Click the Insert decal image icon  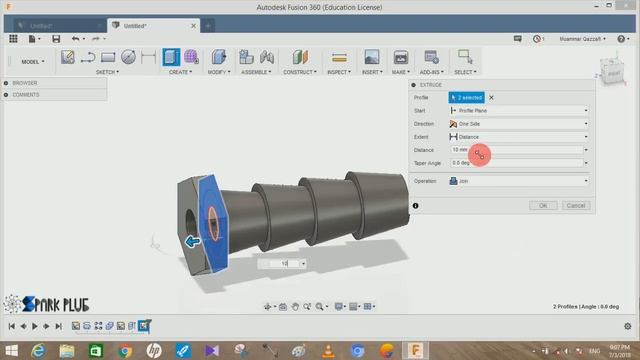[x=372, y=57]
